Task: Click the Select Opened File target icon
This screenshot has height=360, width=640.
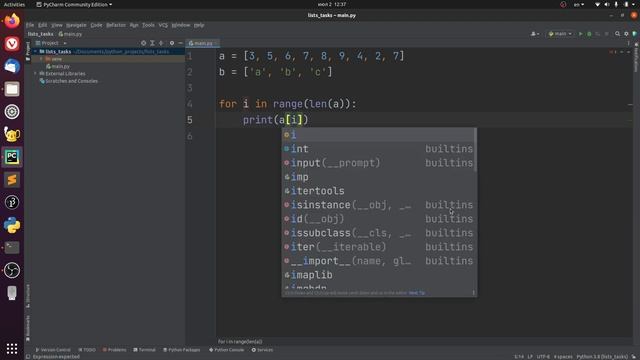Action: 143,43
